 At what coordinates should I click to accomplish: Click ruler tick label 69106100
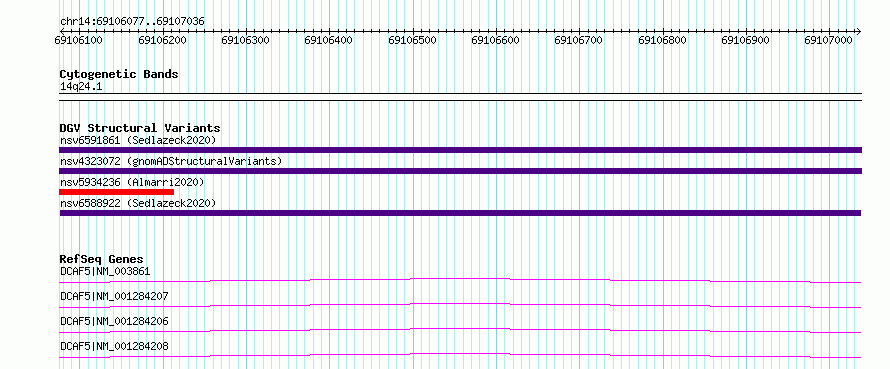click(x=77, y=40)
